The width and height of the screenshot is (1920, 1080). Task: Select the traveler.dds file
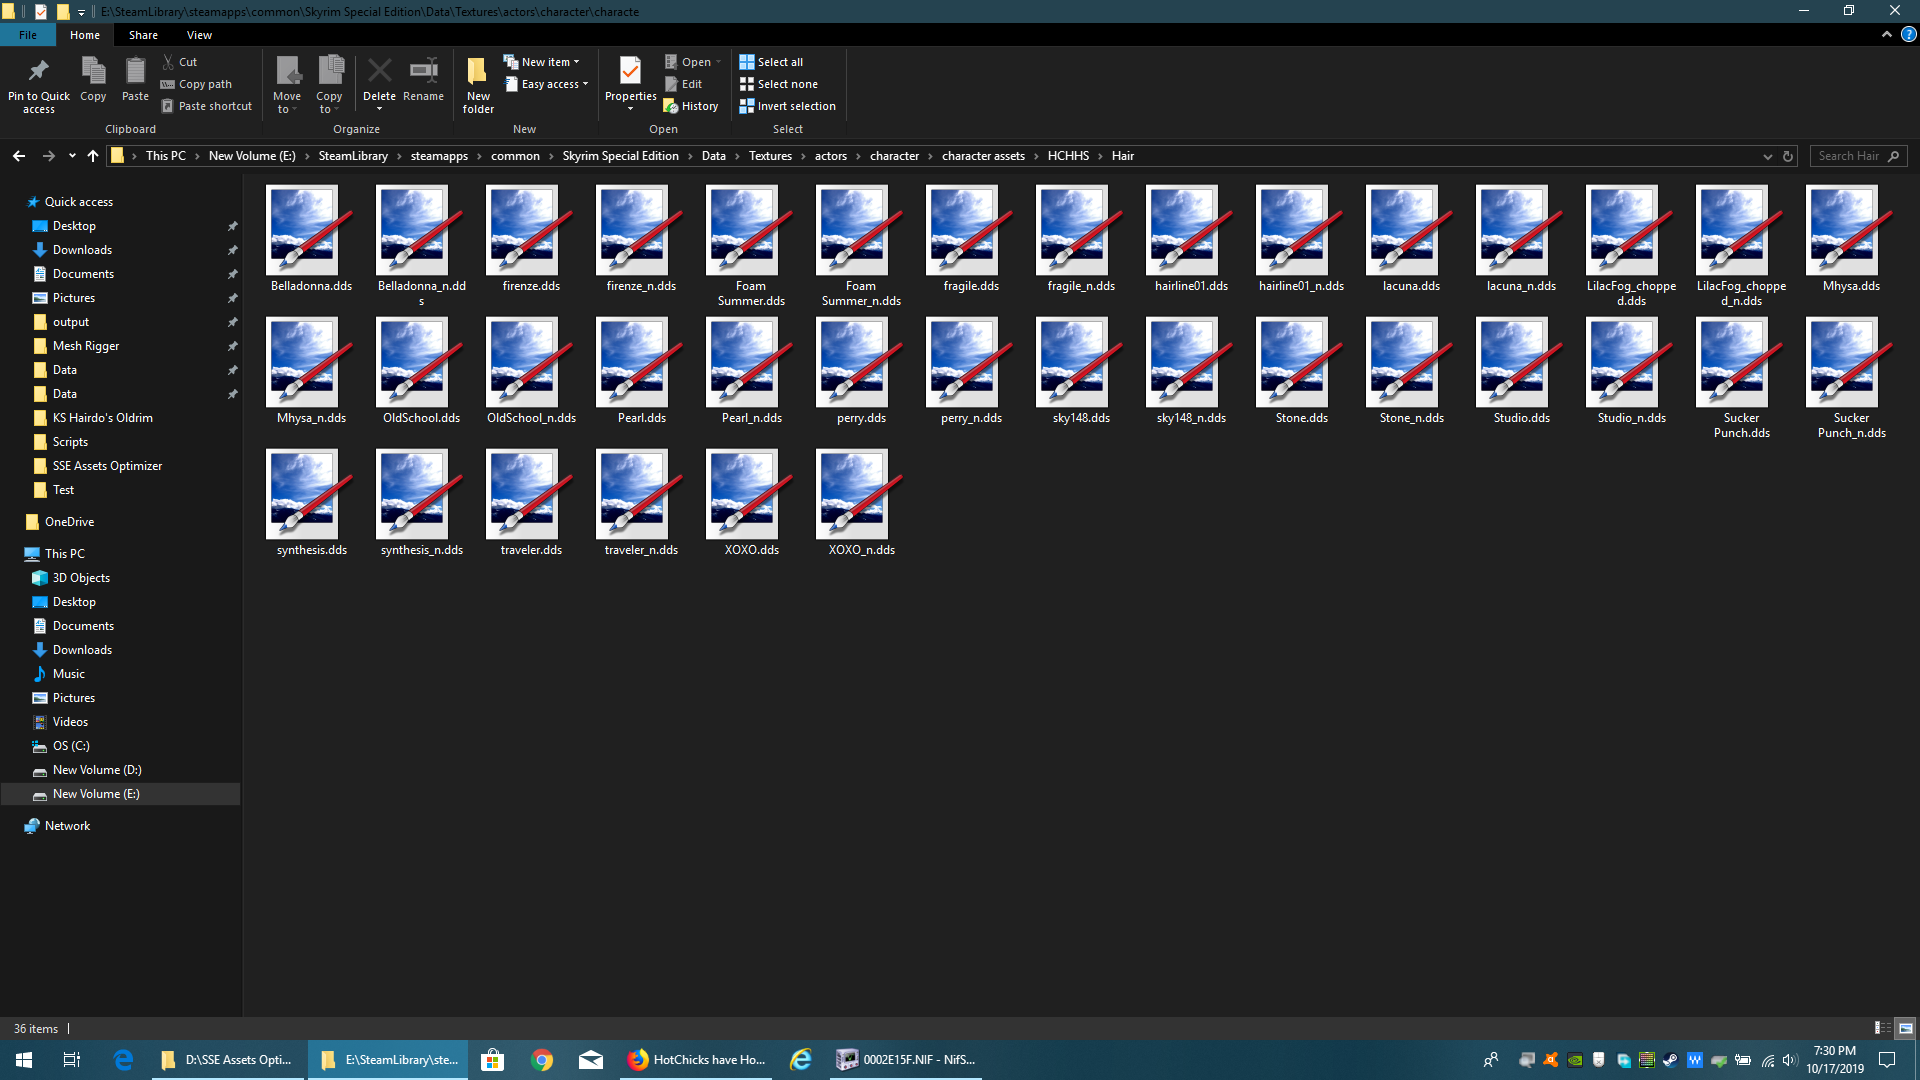(531, 504)
